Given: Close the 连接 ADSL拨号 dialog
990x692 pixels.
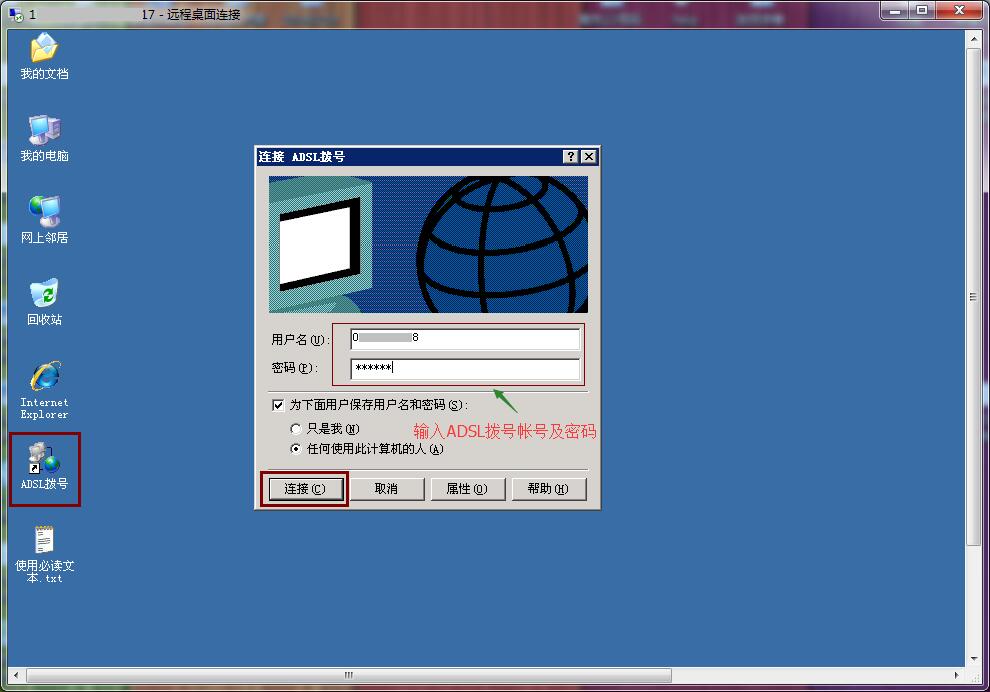Looking at the screenshot, I should coord(588,157).
